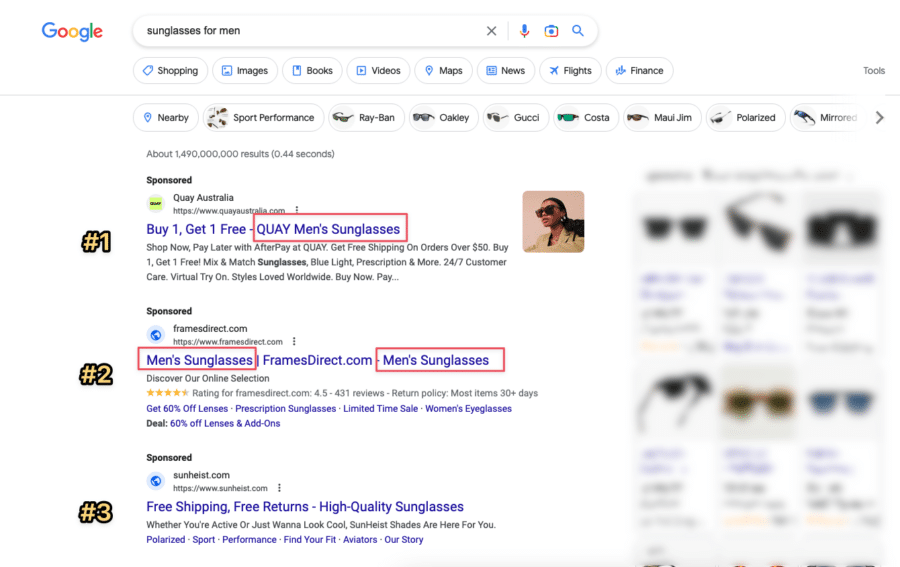Select the Mirrored filter chip

coord(827,118)
